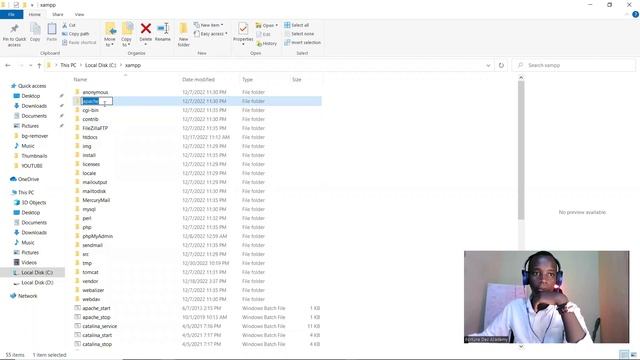Select the FileZillaFTP folder
Screen dimensions: 640x360
click(x=95, y=128)
